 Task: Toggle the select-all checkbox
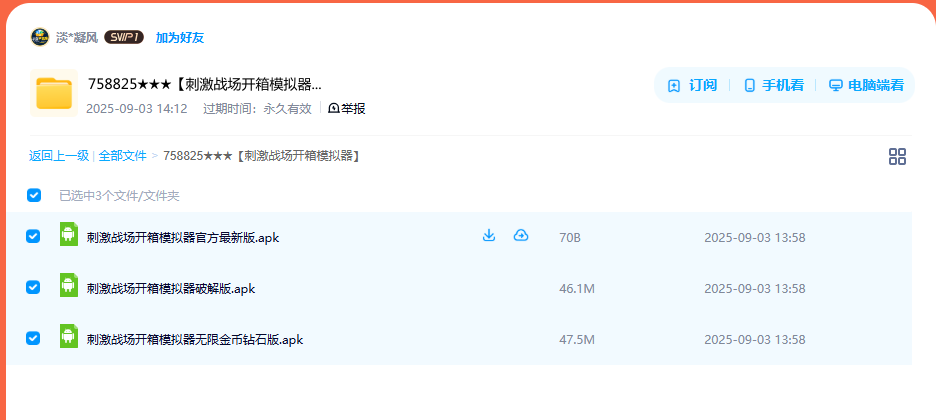34,195
